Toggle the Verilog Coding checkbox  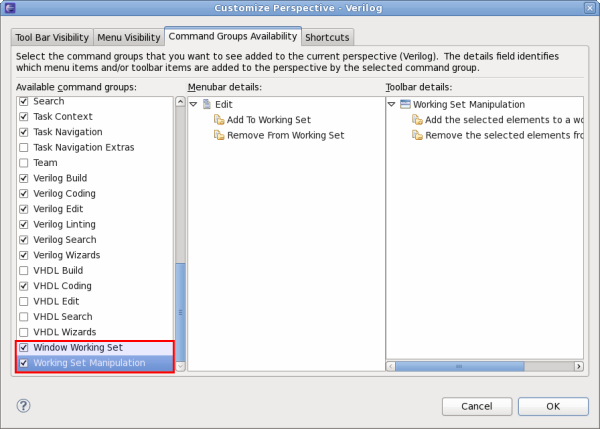[x=24, y=194]
